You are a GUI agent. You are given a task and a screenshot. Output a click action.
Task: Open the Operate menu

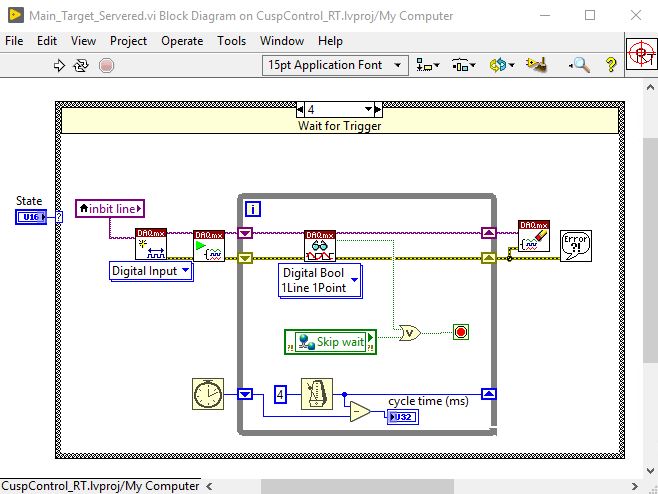tap(182, 41)
